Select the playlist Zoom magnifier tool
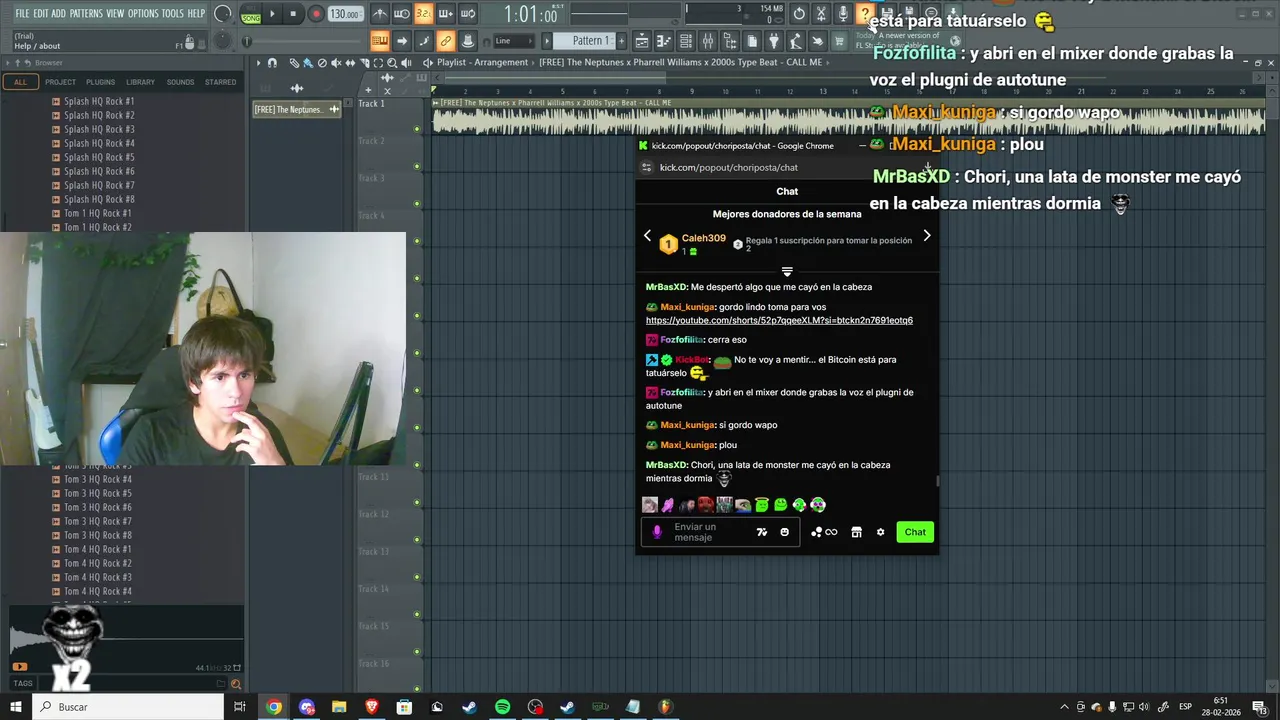 [392, 62]
